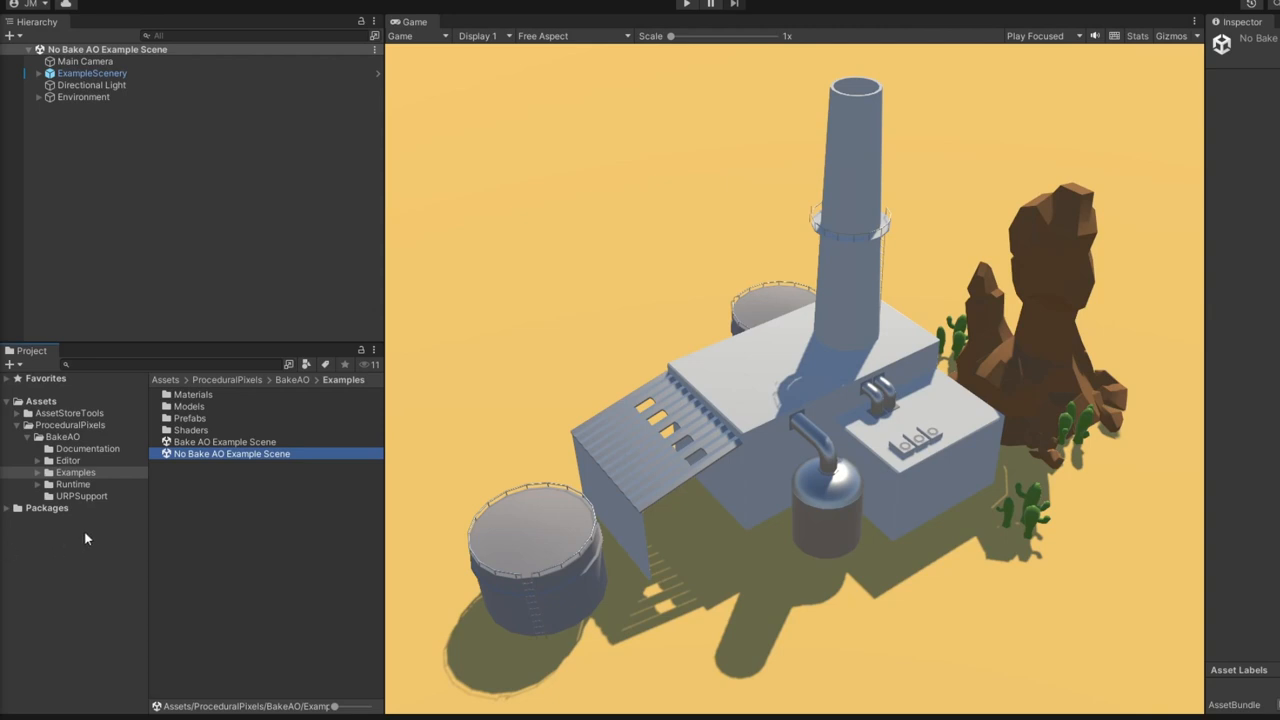Click the Search by Label tag icon
The height and width of the screenshot is (720, 1280).
click(325, 365)
